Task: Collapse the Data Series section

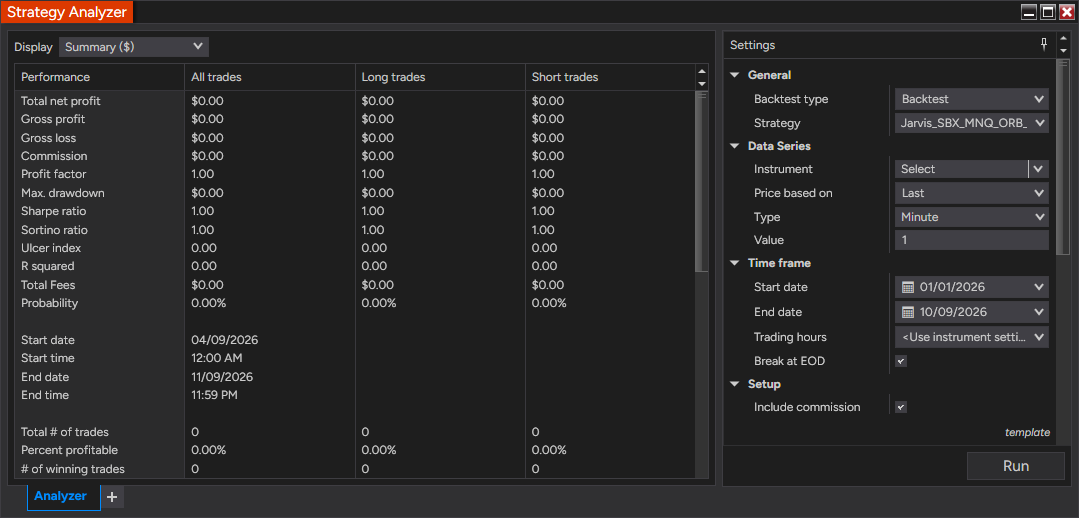Action: tap(734, 146)
